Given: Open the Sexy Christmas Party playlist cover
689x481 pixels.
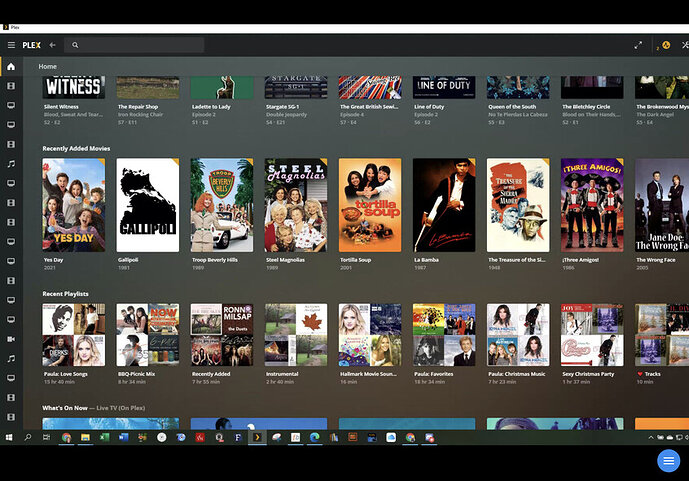Looking at the screenshot, I should tap(592, 335).
